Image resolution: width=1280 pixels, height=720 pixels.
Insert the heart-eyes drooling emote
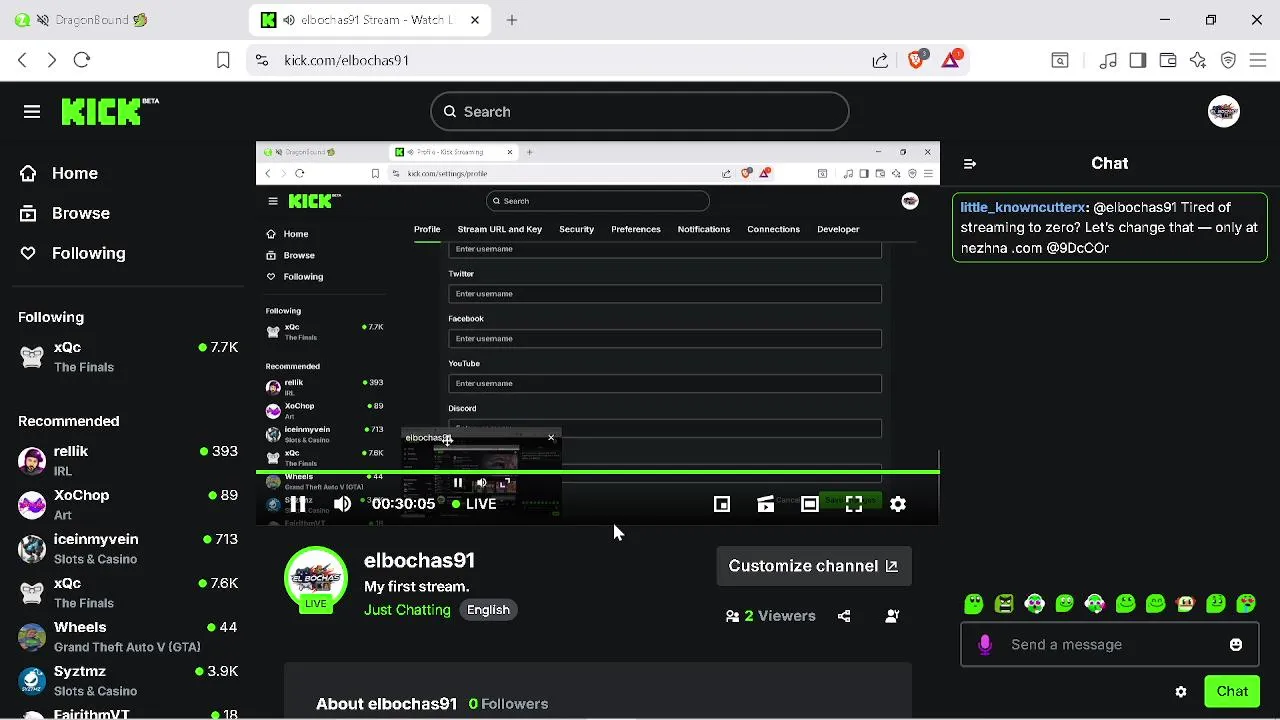click(1246, 603)
